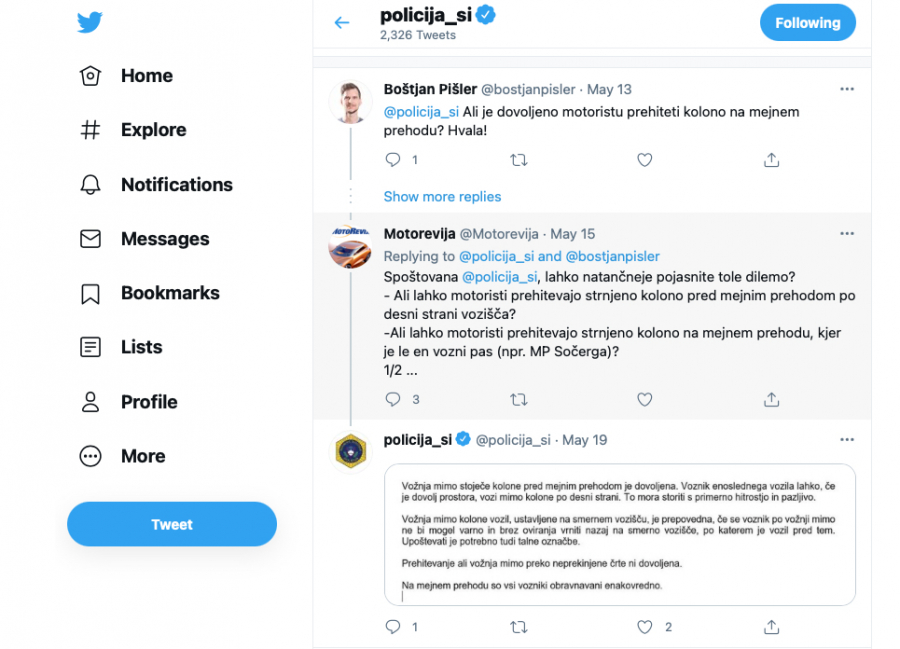
Task: Toggle the Following button for policija_si
Action: pos(807,23)
